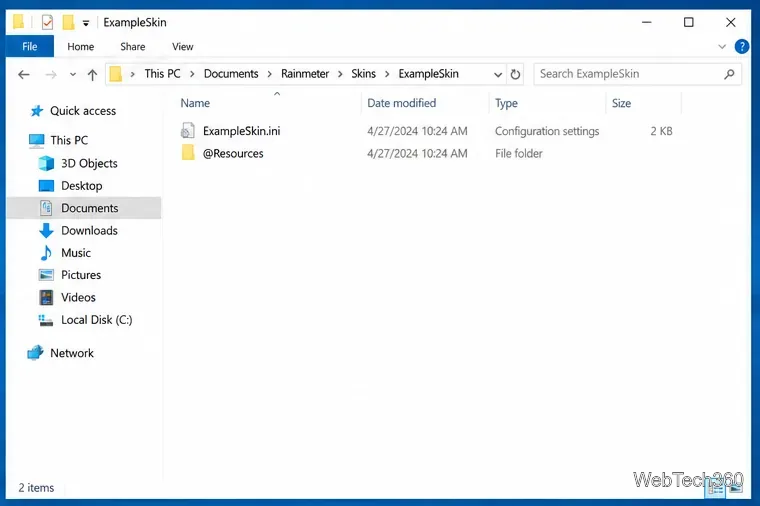The height and width of the screenshot is (506, 760).
Task: Click the ExampleSkin.ini file icon
Action: 188,130
